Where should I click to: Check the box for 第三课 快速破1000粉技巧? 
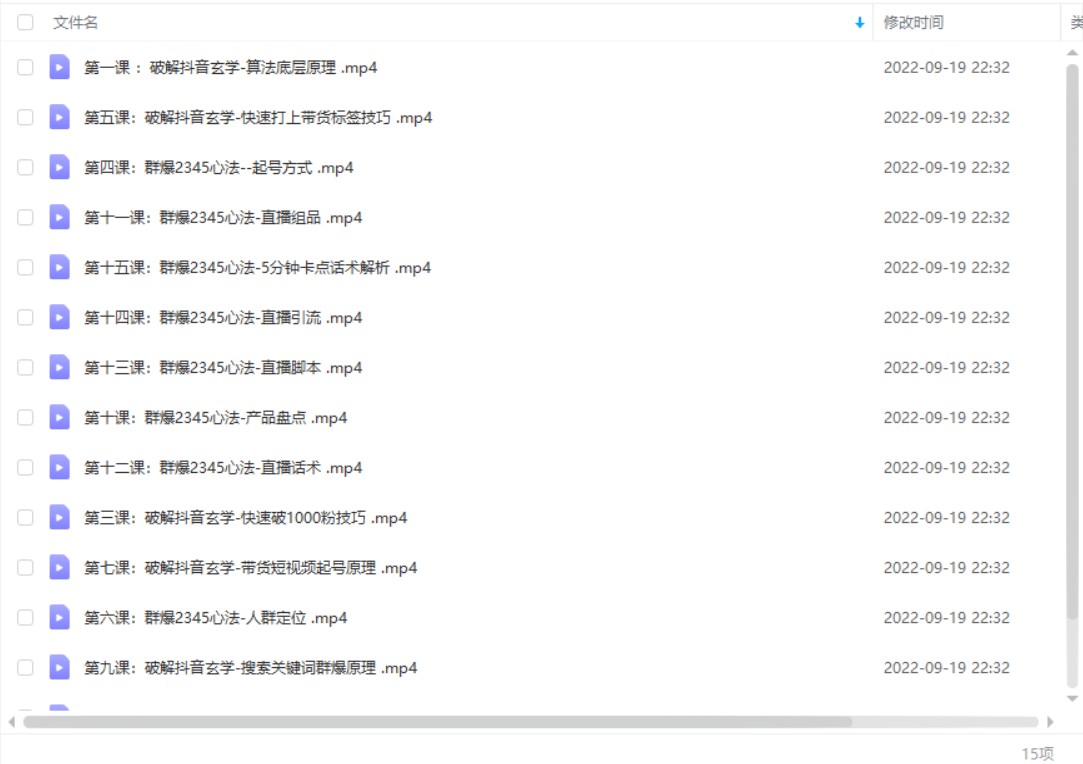[x=26, y=518]
